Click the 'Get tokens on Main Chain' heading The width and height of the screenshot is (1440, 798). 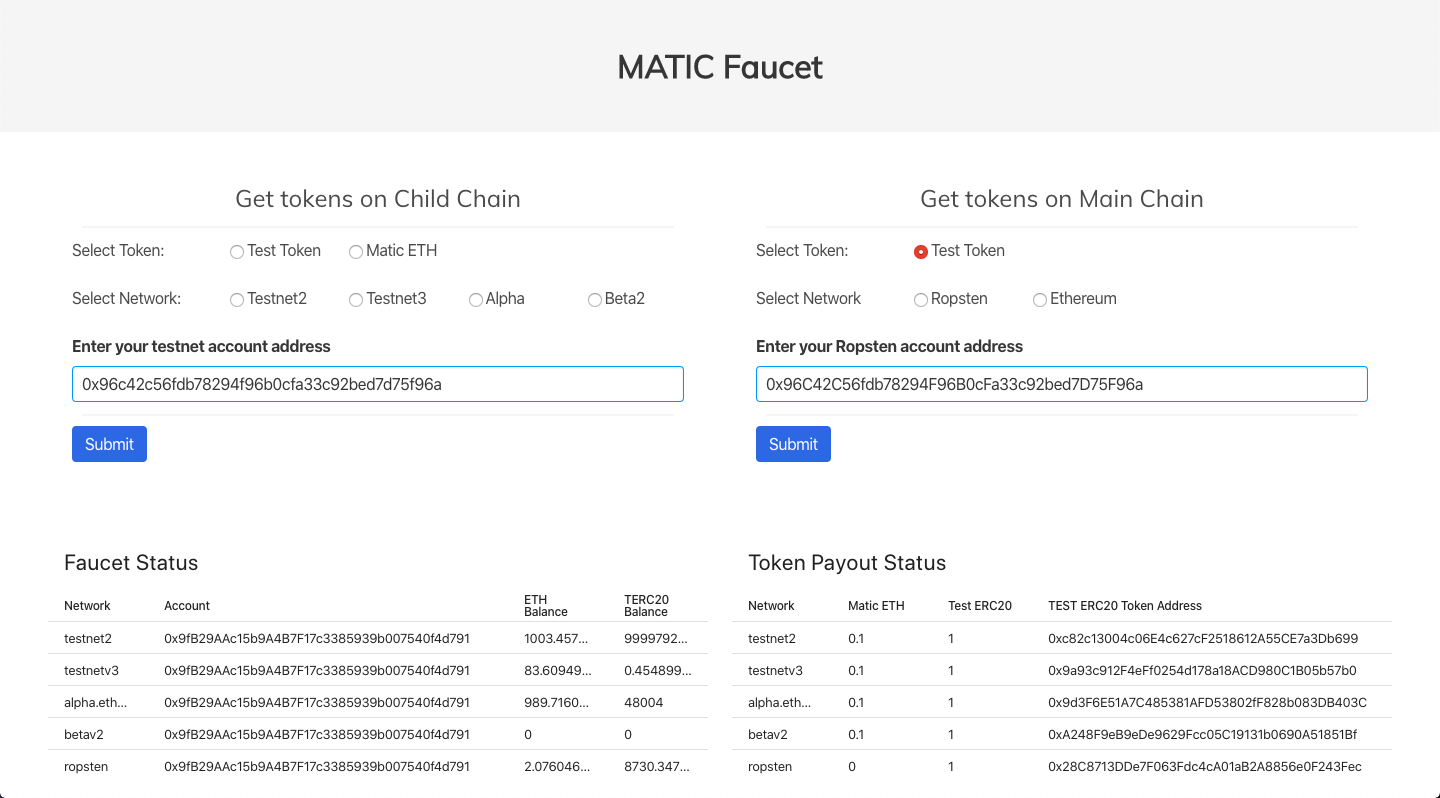tap(1062, 199)
